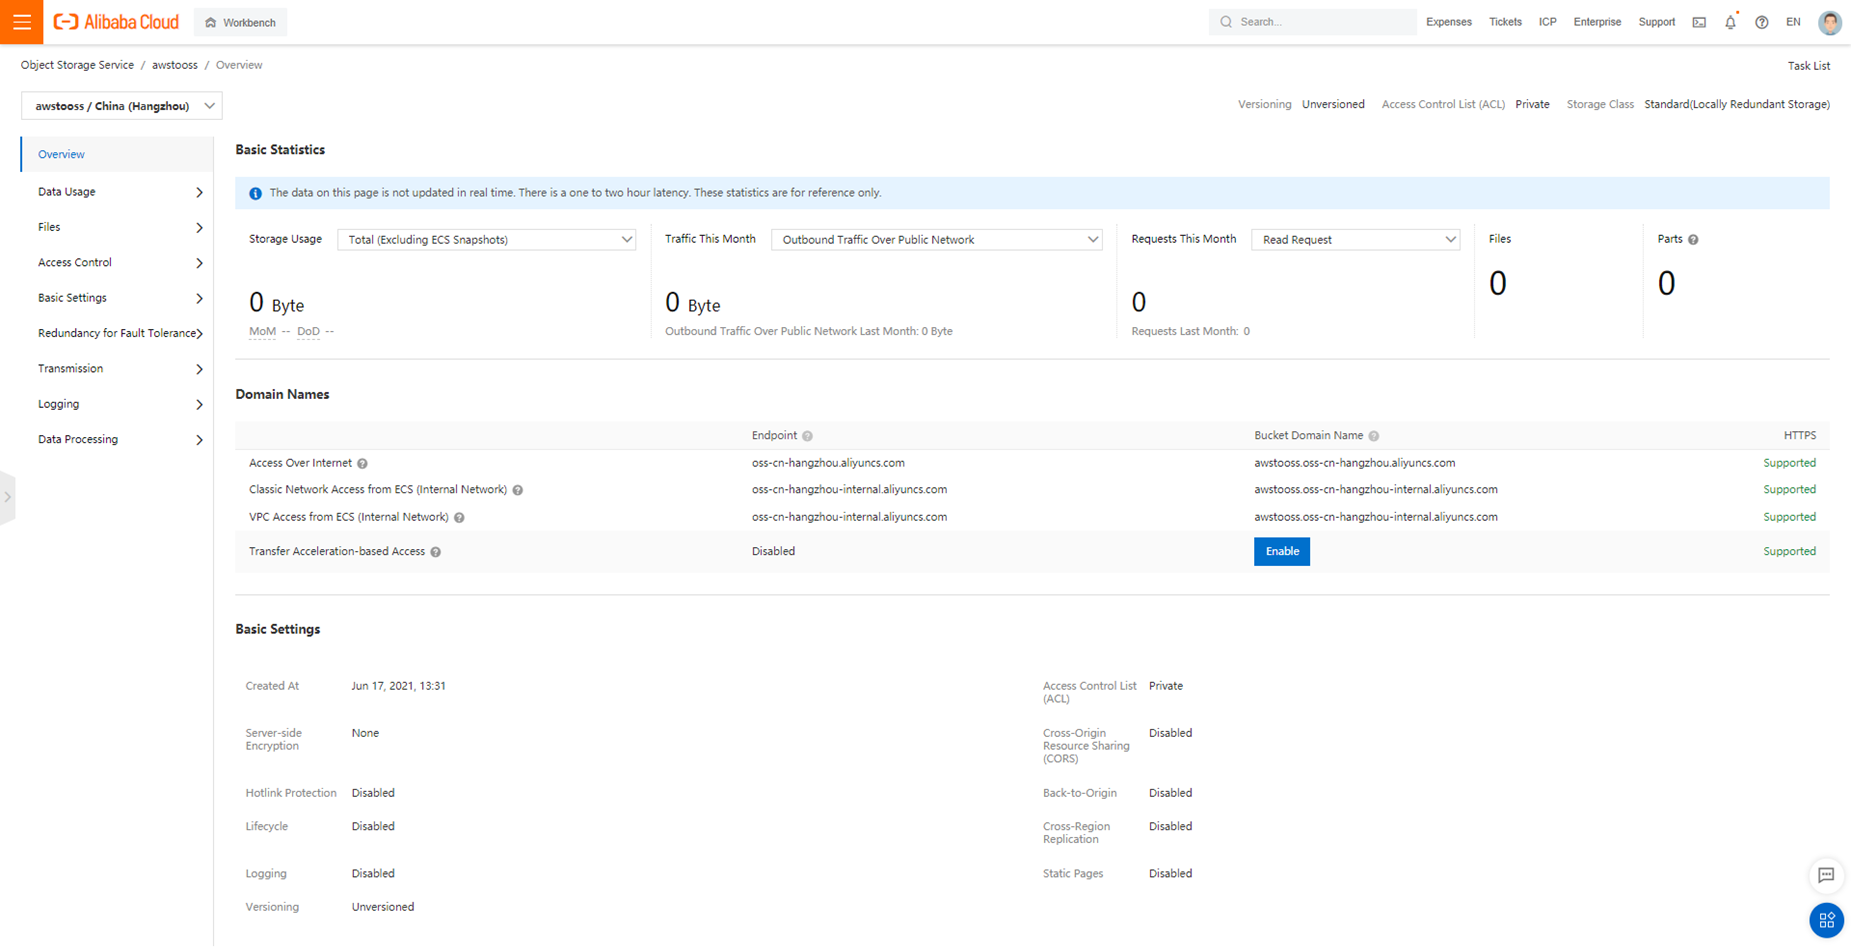Open the Workbench button
Image resolution: width=1851 pixels, height=952 pixels.
click(x=240, y=22)
